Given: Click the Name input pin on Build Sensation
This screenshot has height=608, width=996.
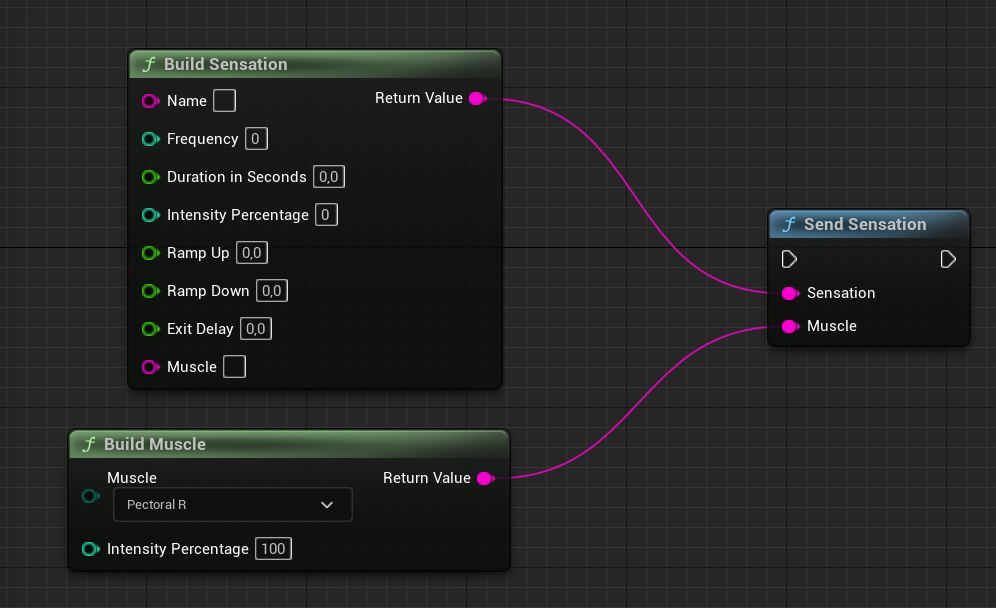Looking at the screenshot, I should click(150, 101).
